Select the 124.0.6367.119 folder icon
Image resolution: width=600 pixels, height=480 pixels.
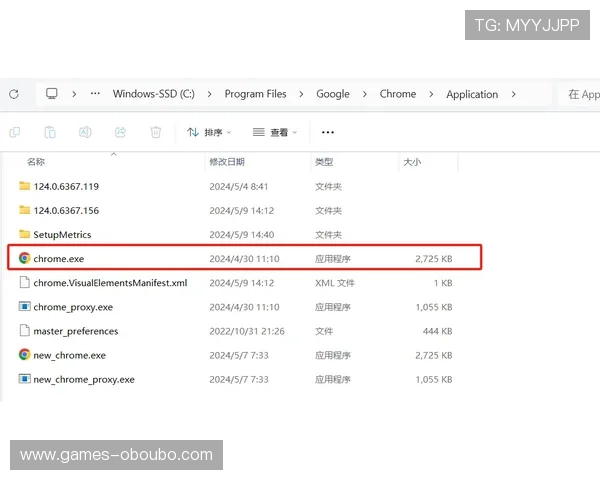pyautogui.click(x=24, y=186)
